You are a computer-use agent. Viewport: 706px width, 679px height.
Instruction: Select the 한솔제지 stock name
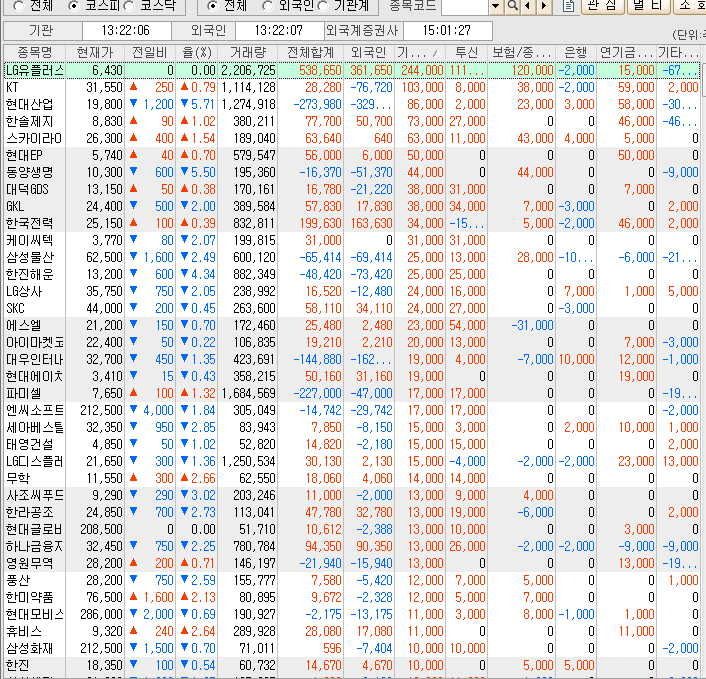[x=29, y=122]
